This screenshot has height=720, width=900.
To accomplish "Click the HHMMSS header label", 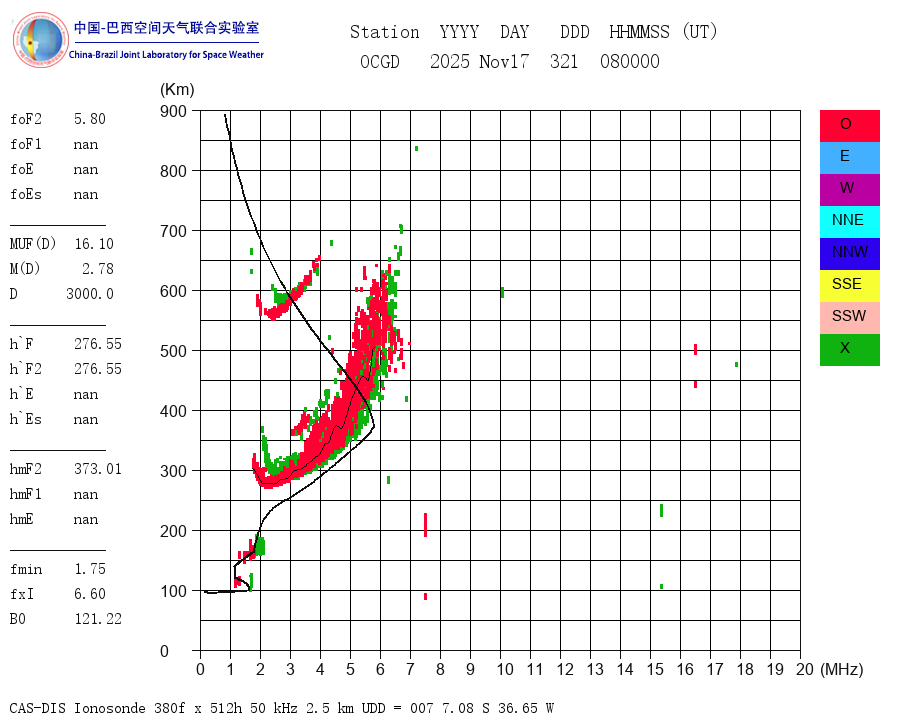I will pos(639,32).
